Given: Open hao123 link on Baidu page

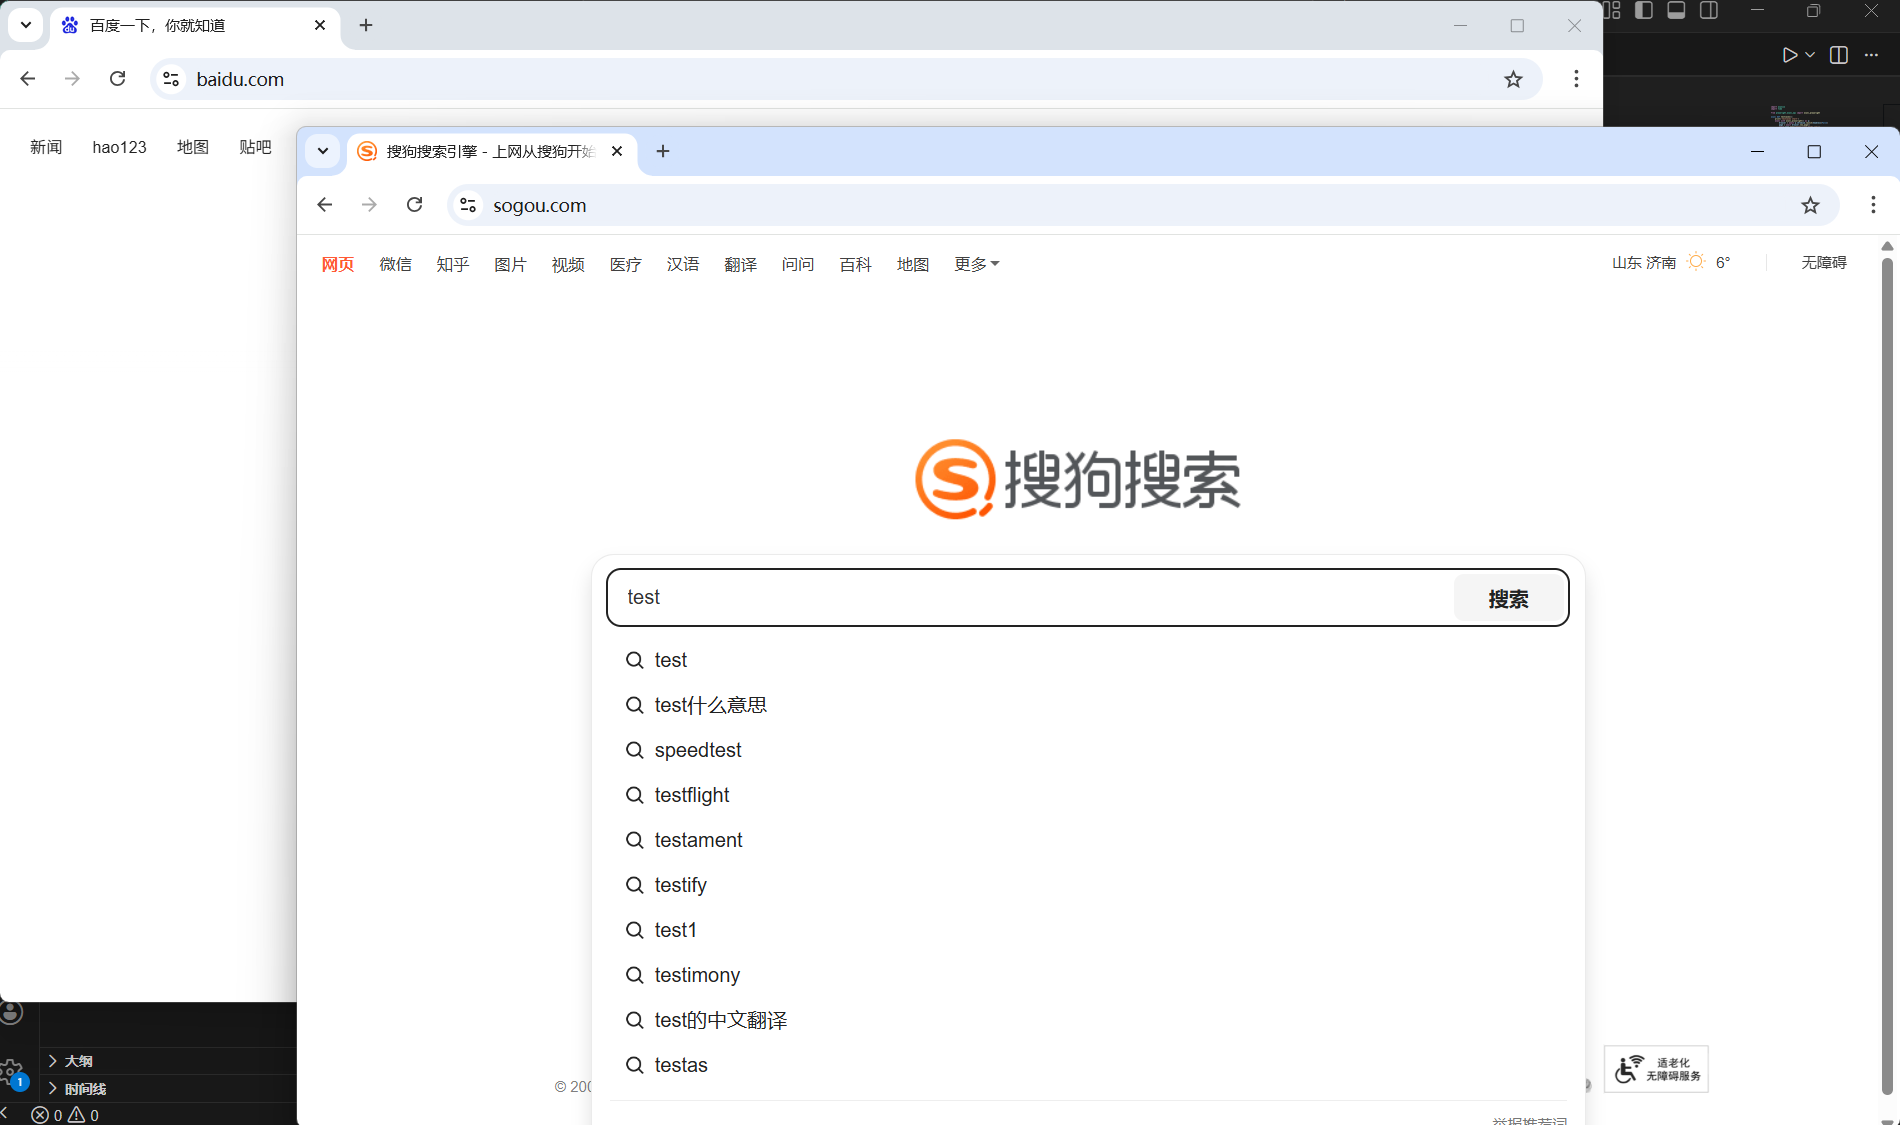Looking at the screenshot, I should (119, 147).
